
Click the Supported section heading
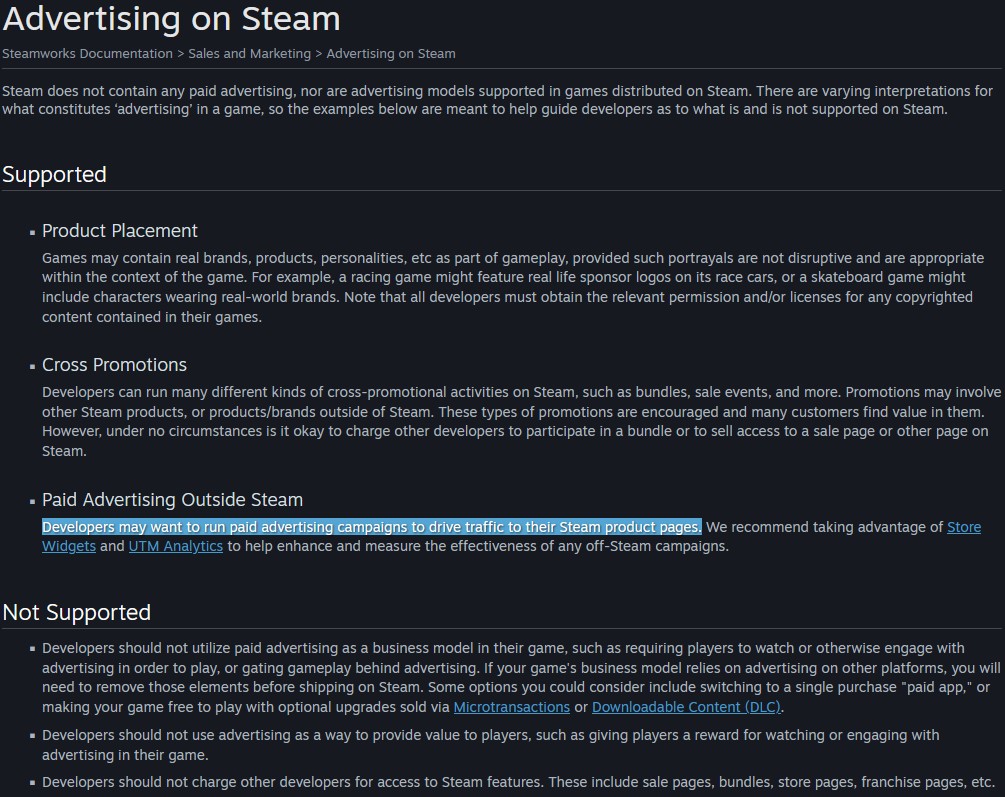coord(54,174)
